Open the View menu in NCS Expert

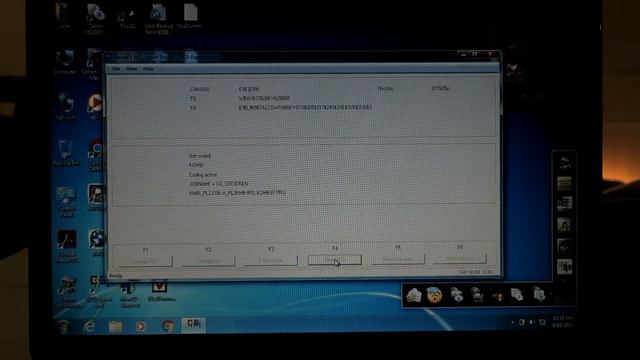pyautogui.click(x=131, y=69)
